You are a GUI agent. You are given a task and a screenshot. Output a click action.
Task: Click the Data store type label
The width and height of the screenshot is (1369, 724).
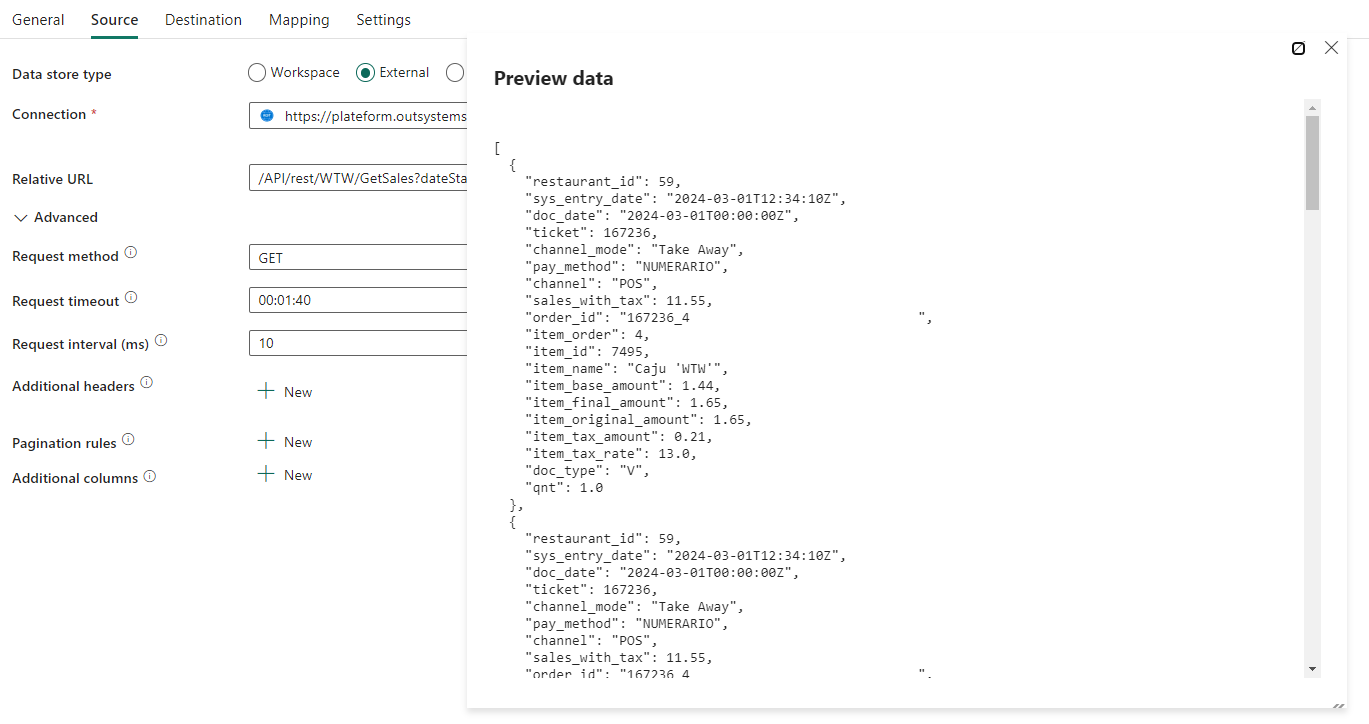coord(62,74)
